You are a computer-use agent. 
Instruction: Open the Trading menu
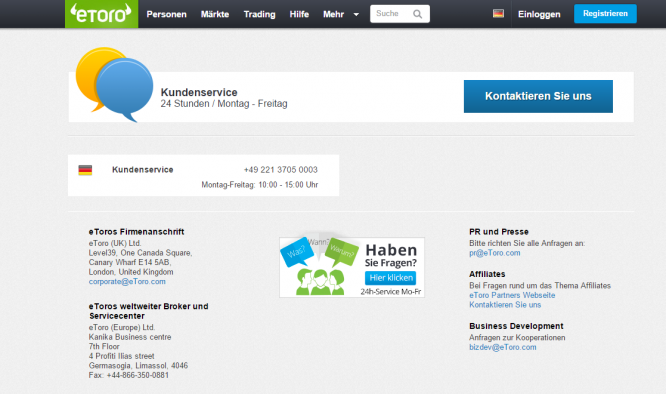(x=260, y=14)
